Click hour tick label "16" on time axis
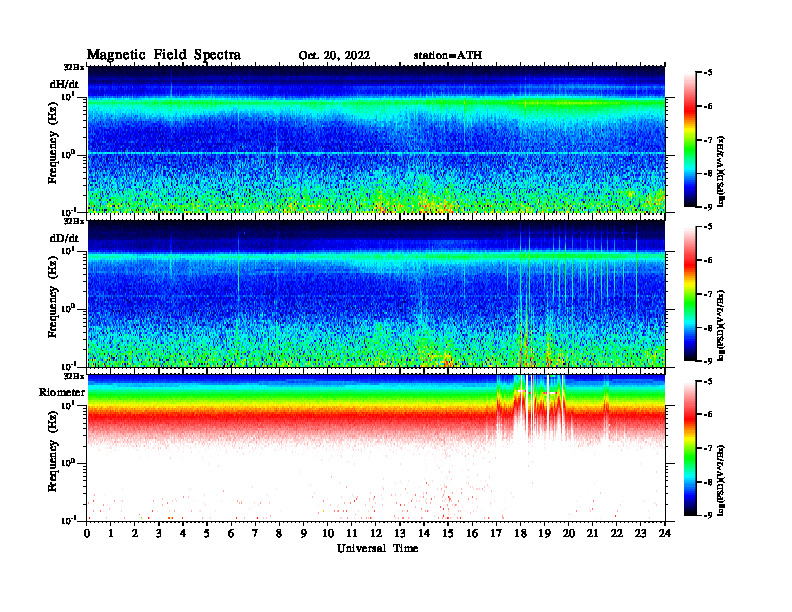Viewport: 792px width, 612px height. [x=472, y=534]
